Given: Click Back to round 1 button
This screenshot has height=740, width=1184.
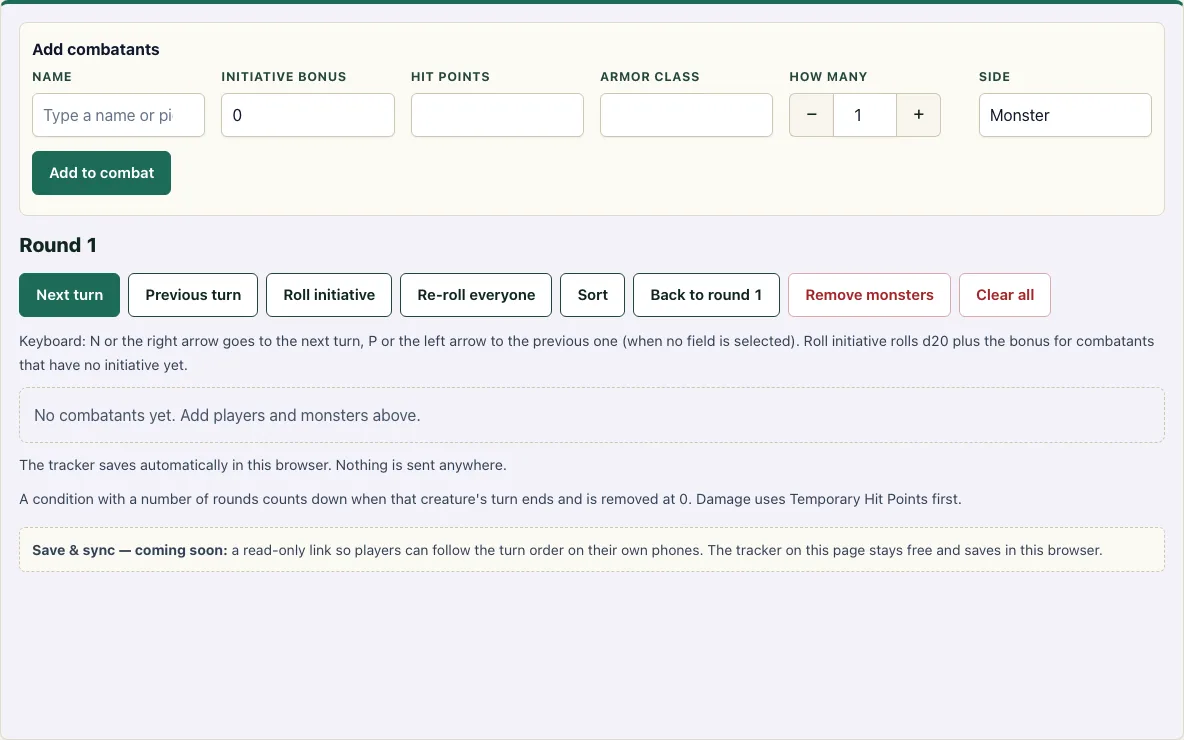Looking at the screenshot, I should coord(706,294).
